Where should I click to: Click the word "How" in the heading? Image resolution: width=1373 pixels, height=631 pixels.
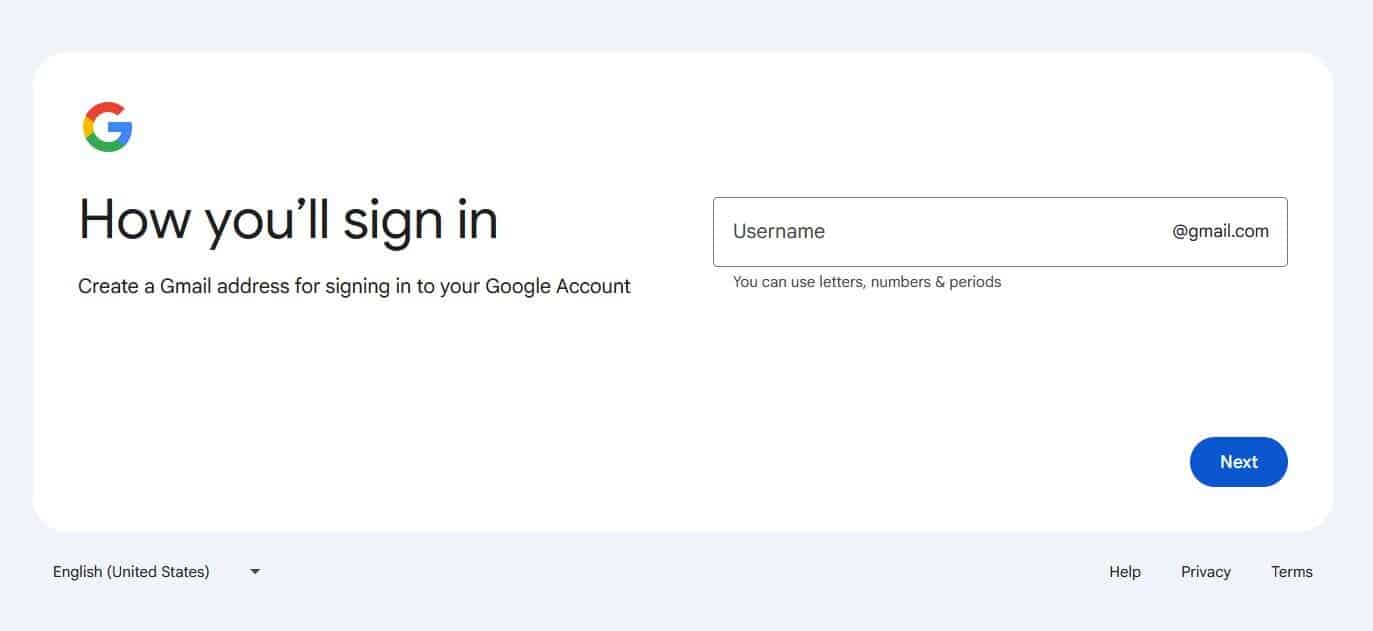click(134, 219)
